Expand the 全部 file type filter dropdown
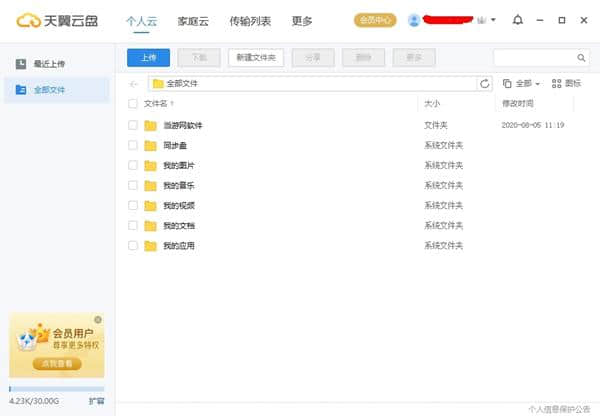This screenshot has height=416, width=600. pos(522,84)
